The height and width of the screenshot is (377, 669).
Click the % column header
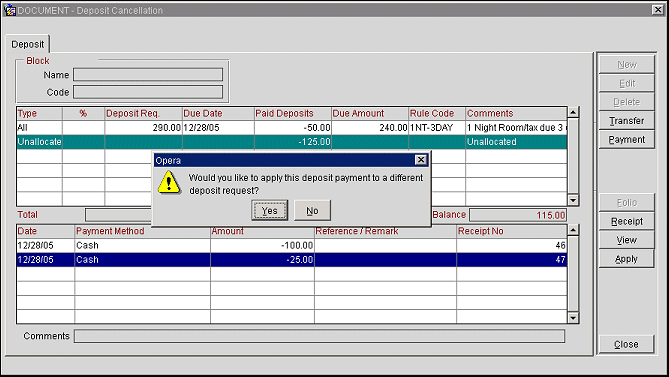click(x=83, y=113)
